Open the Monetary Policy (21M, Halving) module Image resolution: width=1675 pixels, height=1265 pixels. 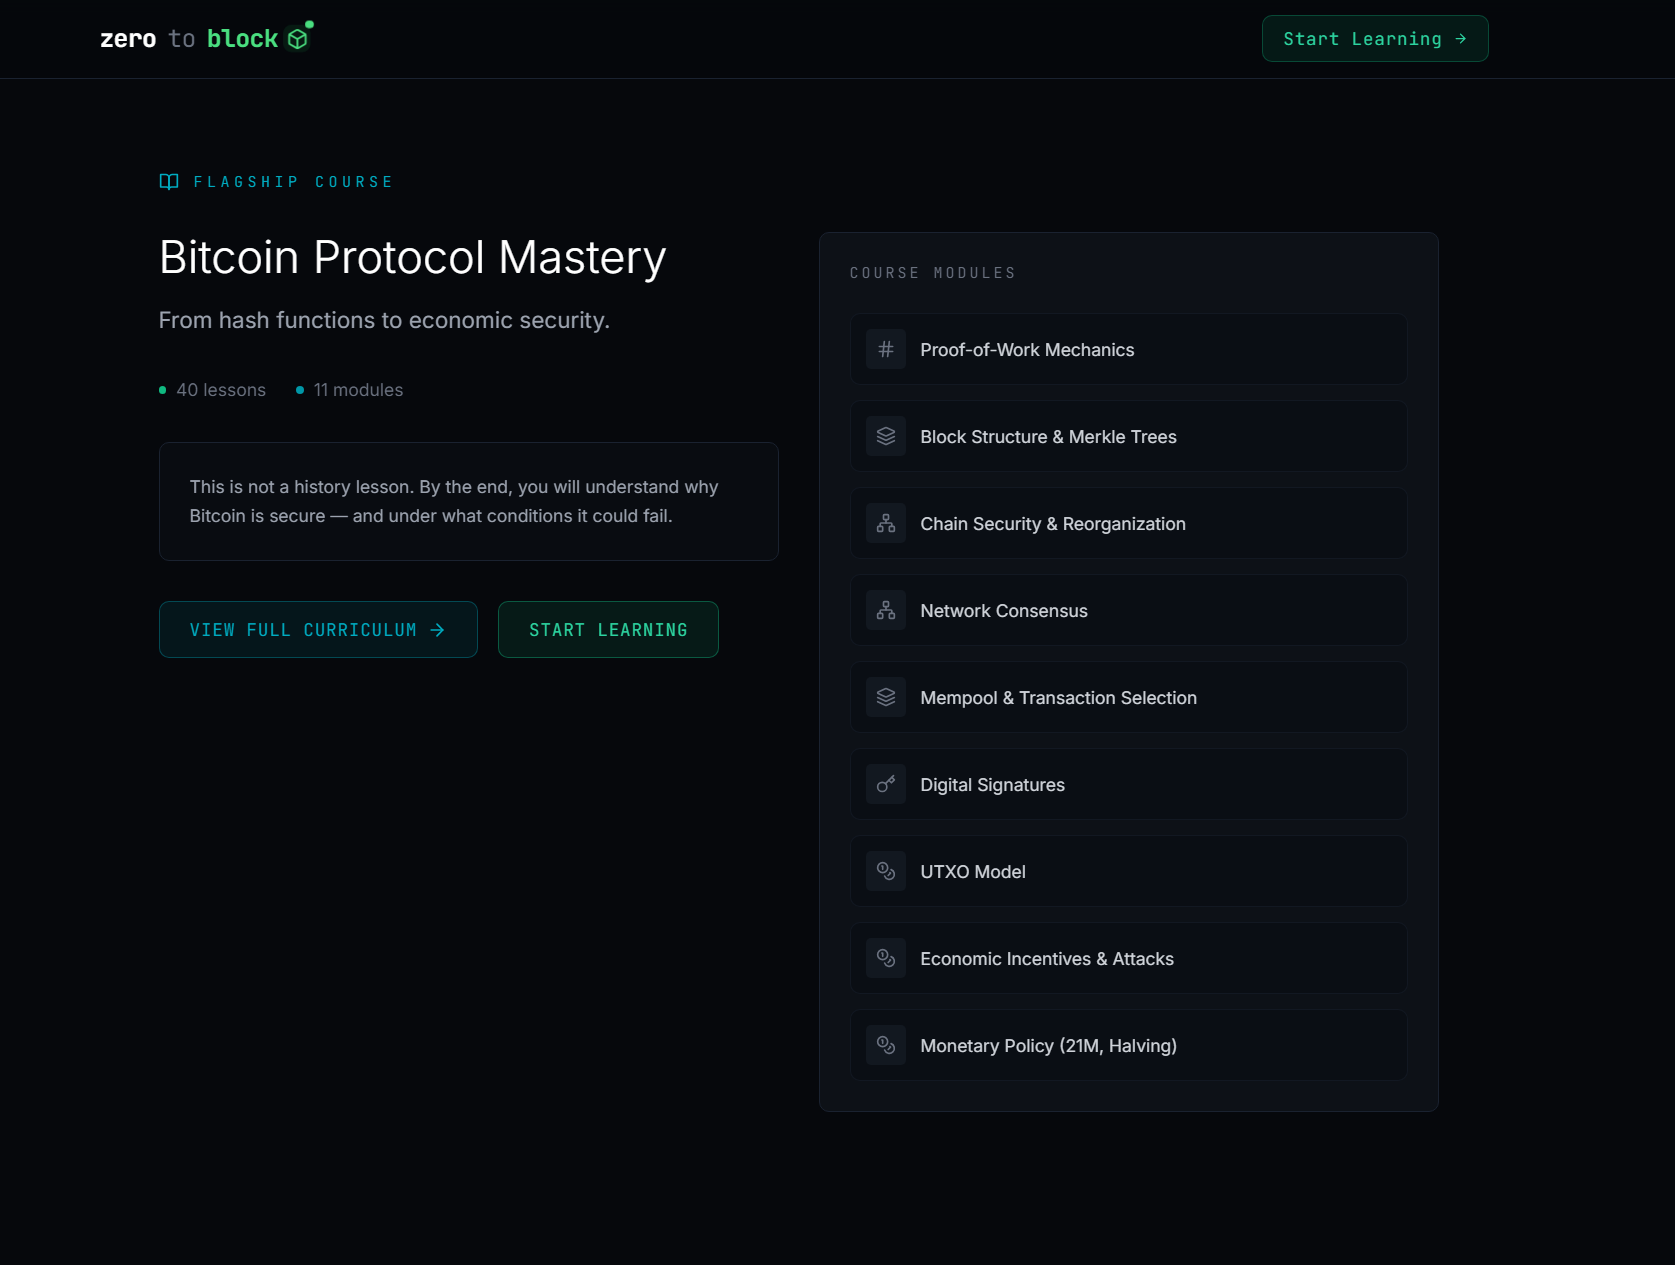[1128, 1045]
